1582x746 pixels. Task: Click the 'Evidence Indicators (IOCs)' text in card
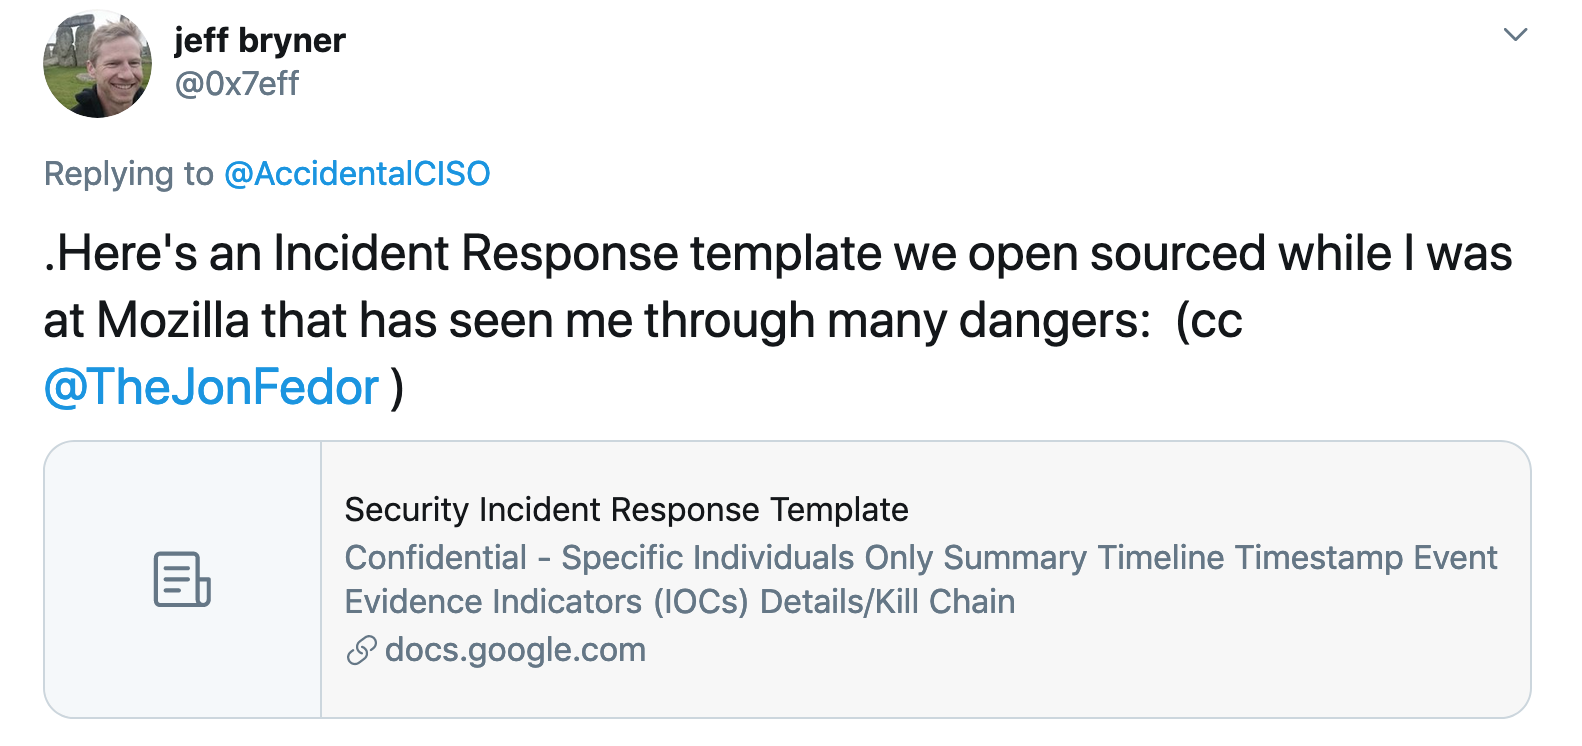(x=547, y=602)
